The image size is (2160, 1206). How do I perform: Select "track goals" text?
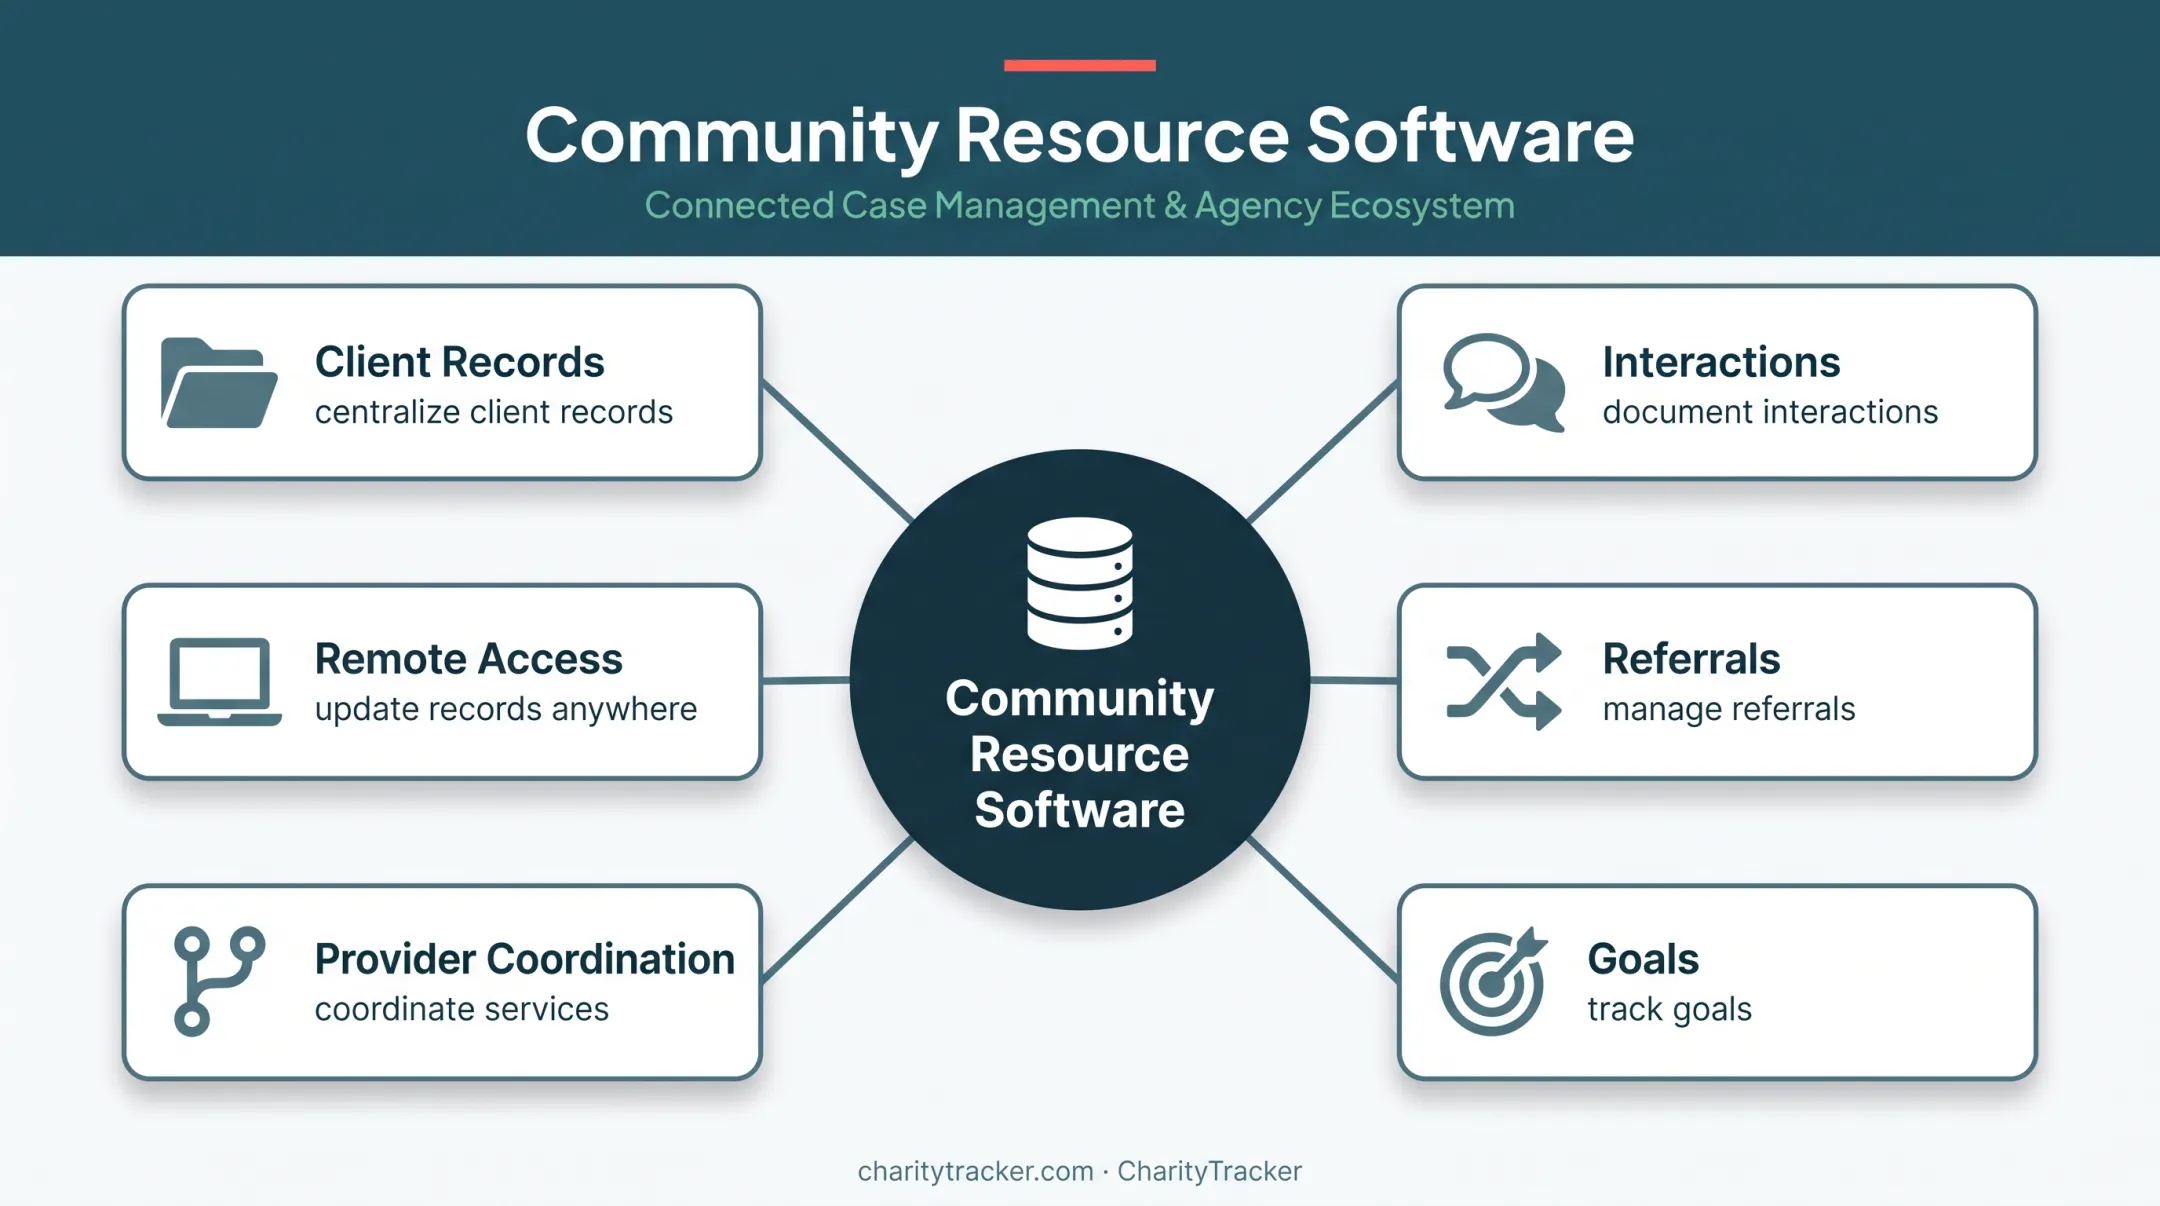(1670, 1009)
